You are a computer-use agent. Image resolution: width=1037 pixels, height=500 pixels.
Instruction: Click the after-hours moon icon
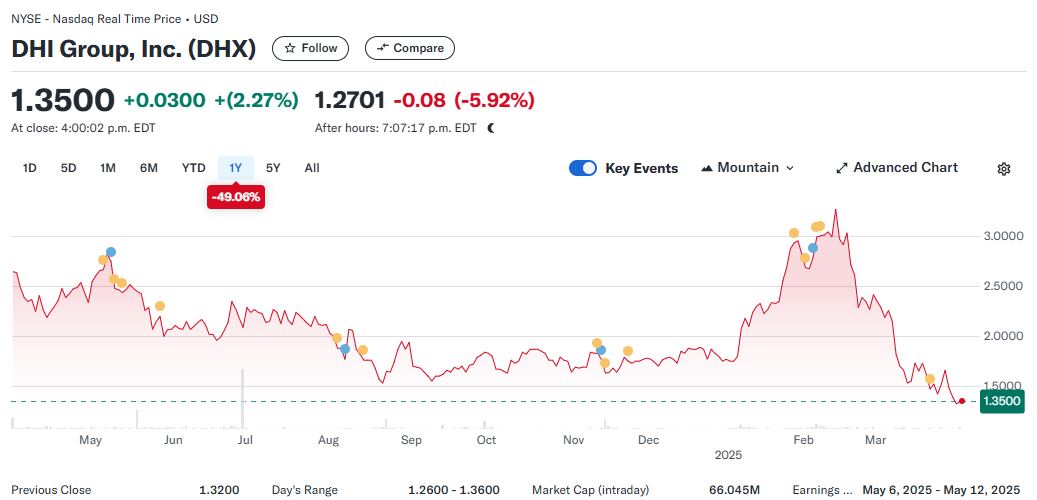click(491, 128)
